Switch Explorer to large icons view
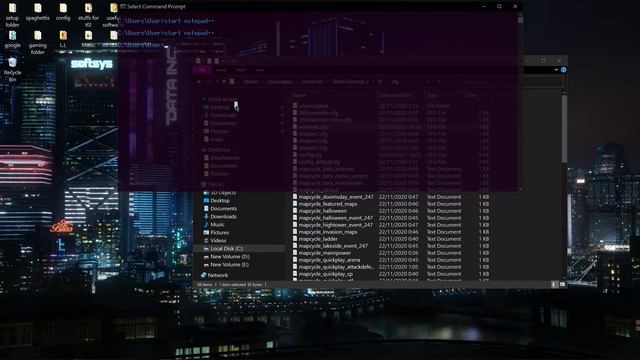Screen dimensions: 640x360 tap(562, 284)
